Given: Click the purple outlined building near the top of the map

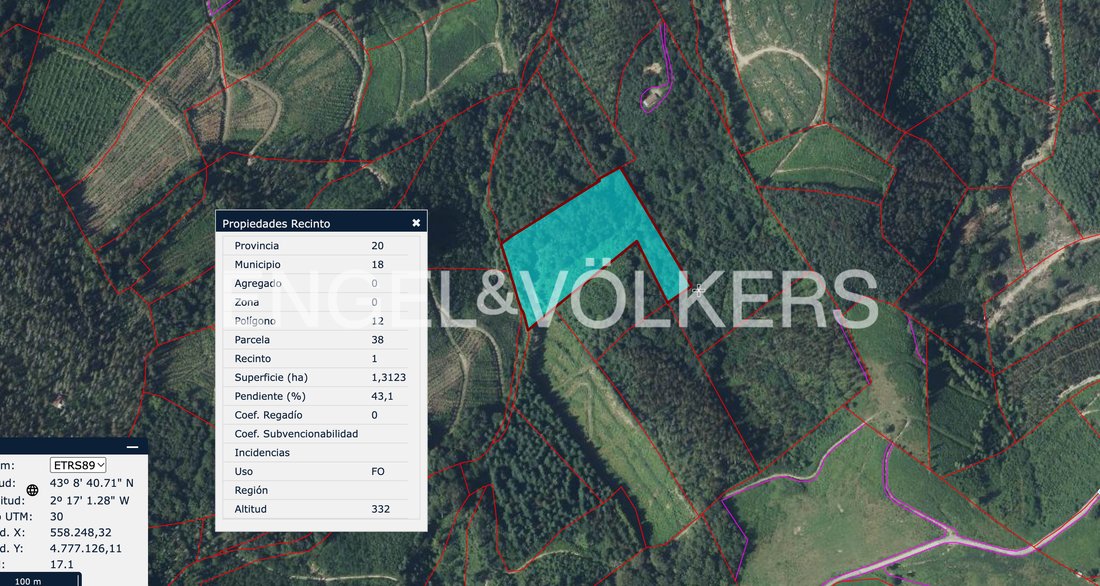Looking at the screenshot, I should (653, 100).
